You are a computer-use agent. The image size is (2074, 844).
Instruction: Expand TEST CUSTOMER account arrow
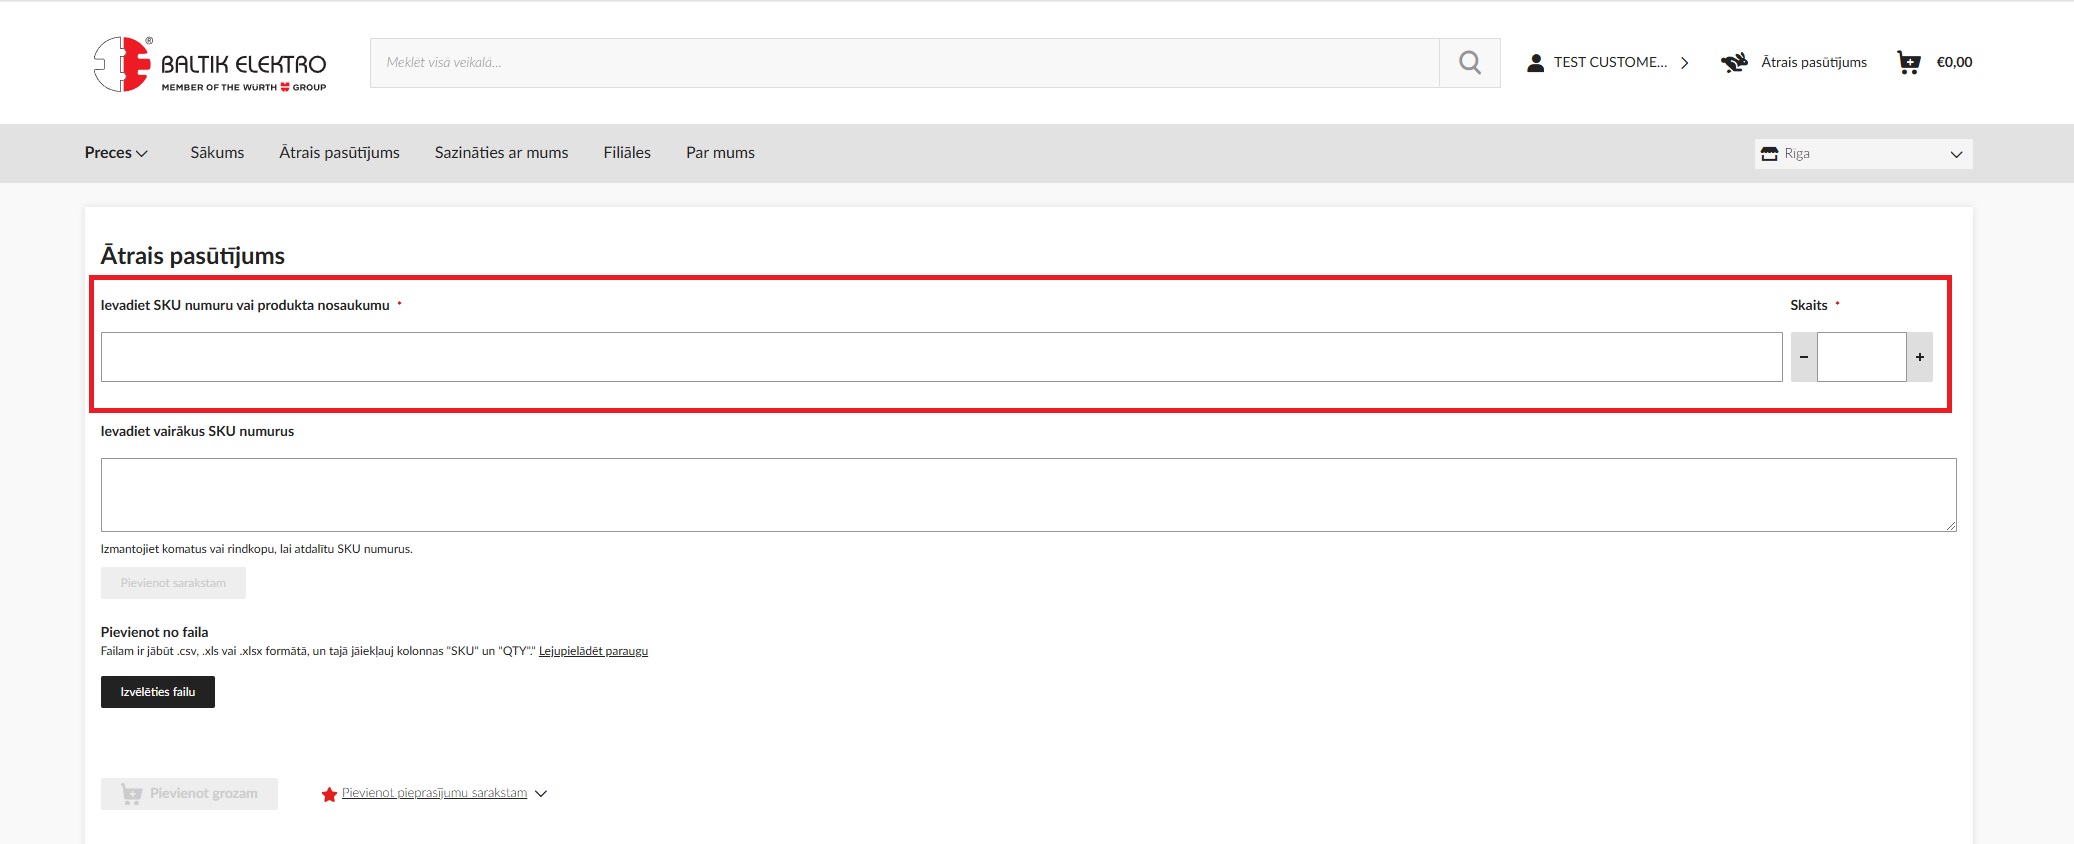[1685, 63]
